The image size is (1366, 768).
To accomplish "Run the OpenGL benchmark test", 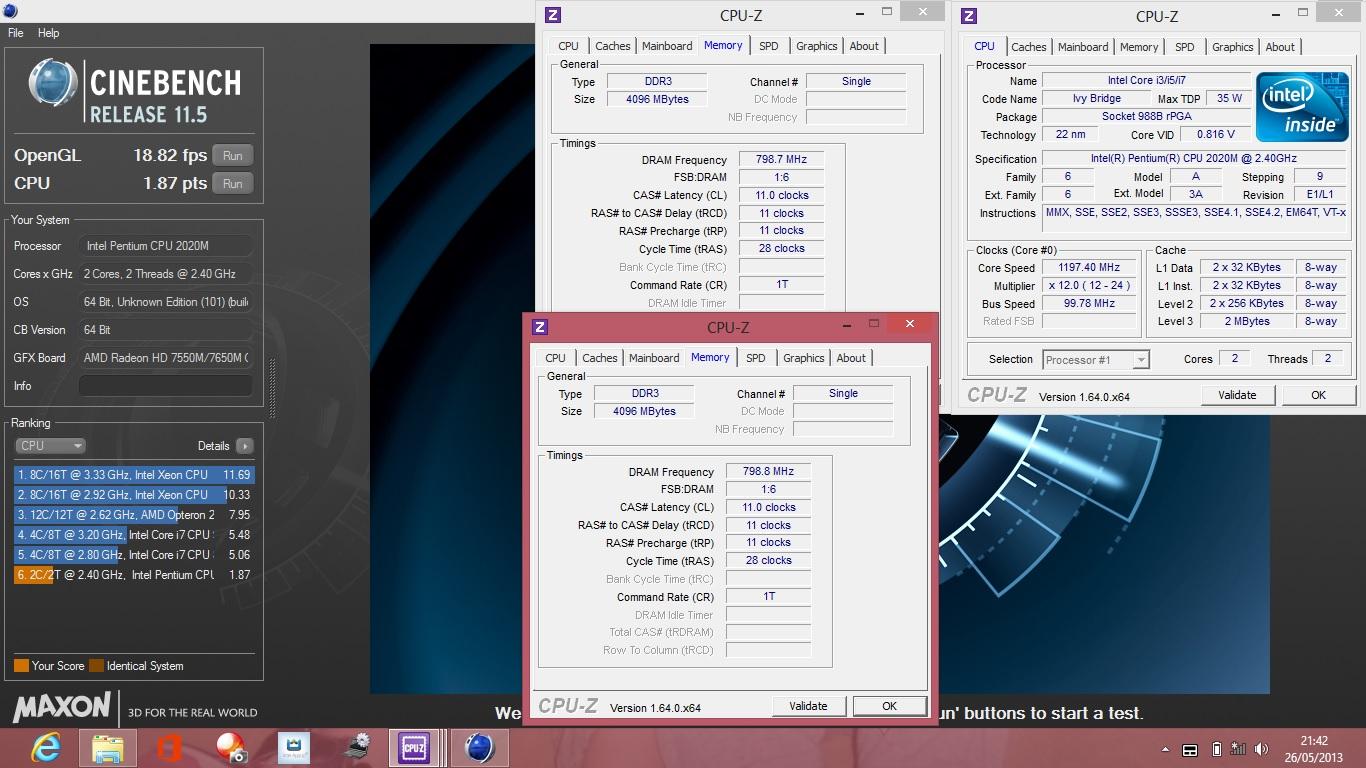I will point(233,156).
